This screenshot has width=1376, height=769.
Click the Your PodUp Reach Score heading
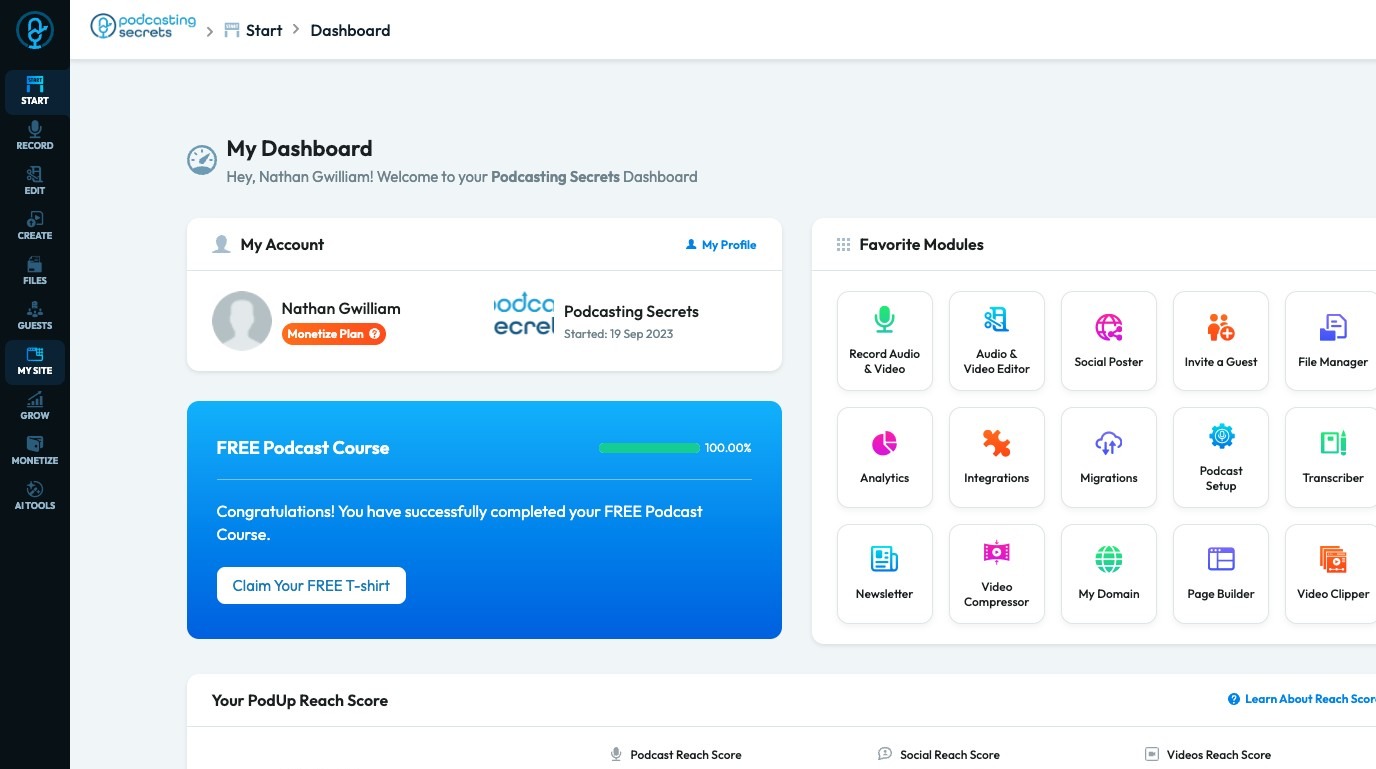tap(300, 700)
